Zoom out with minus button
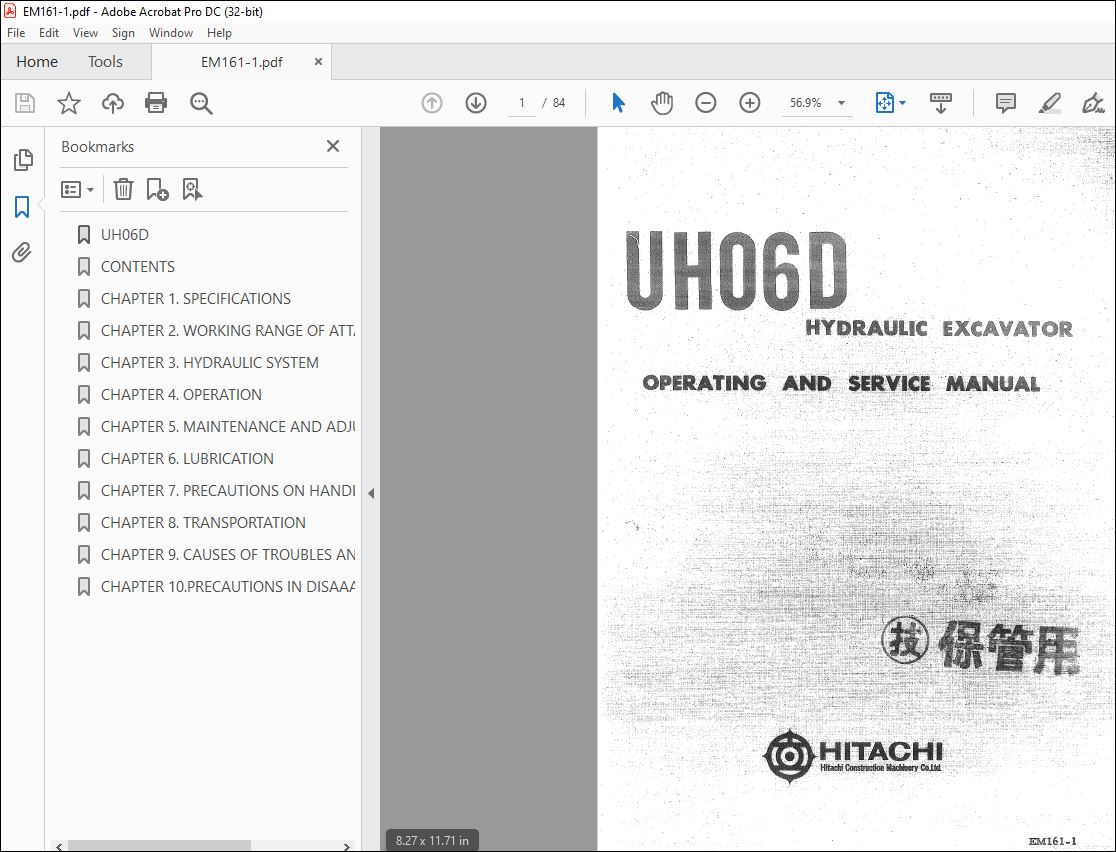The height and width of the screenshot is (852, 1116). [705, 103]
